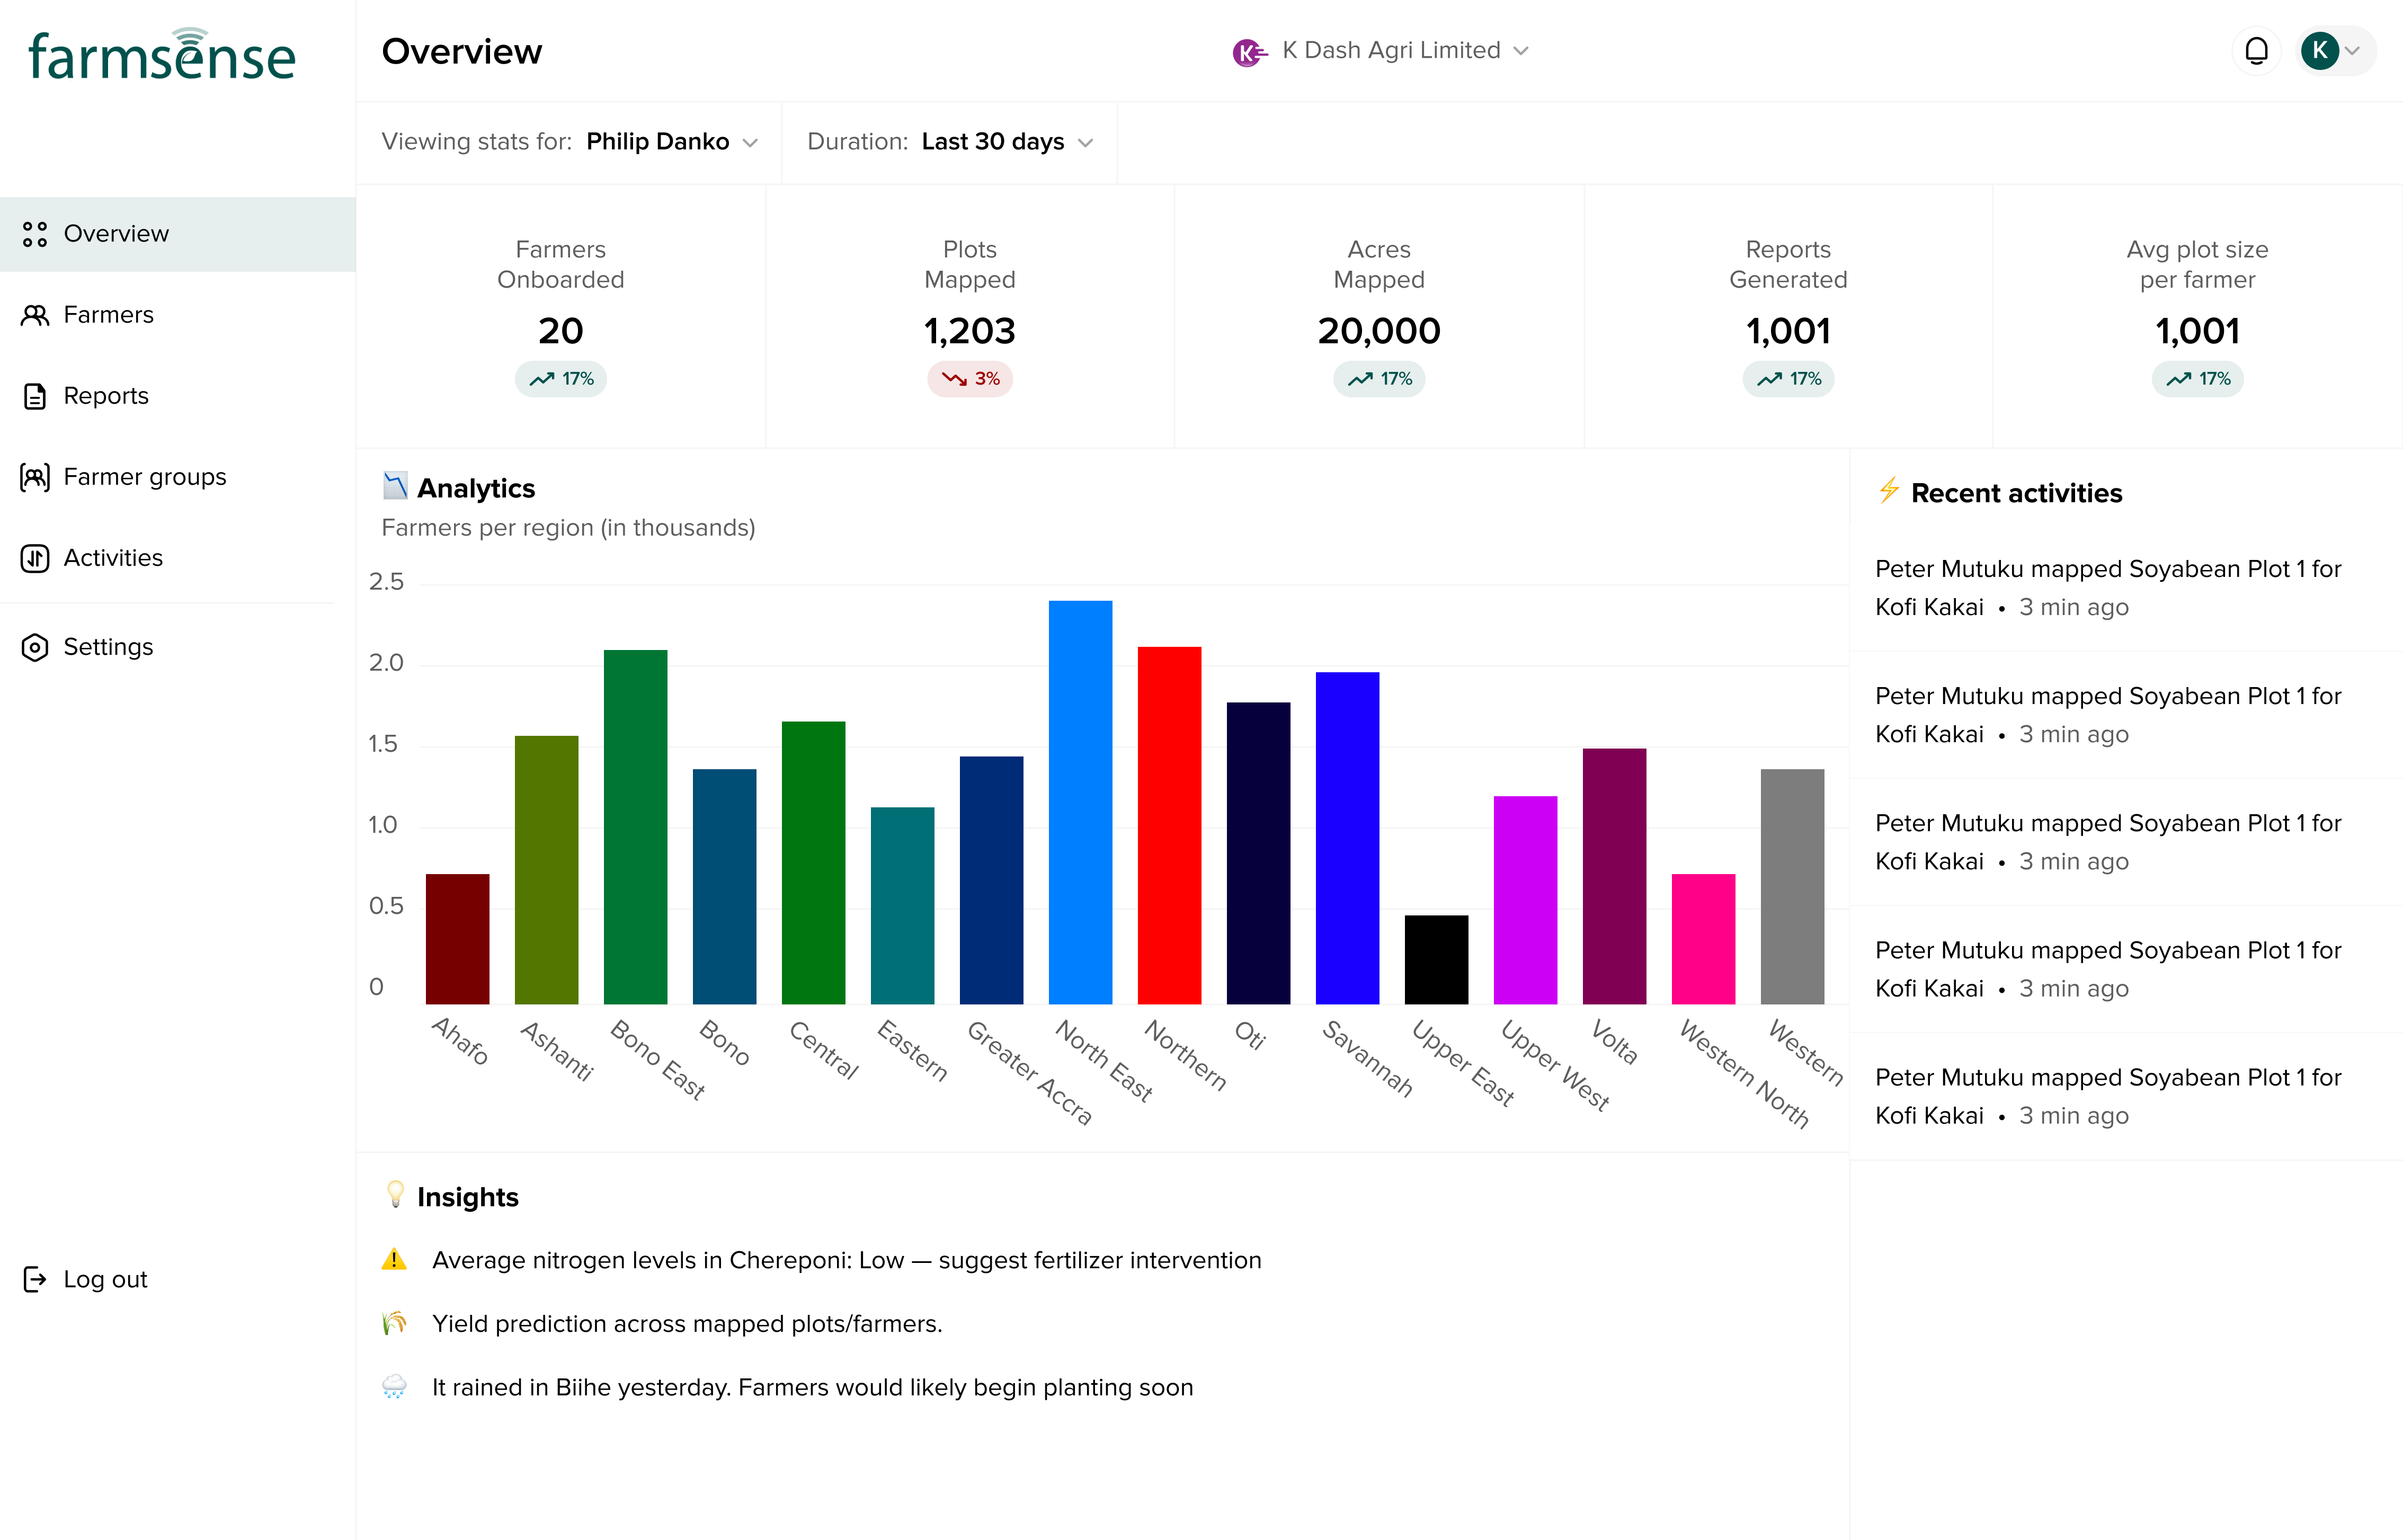
Task: Click the Farmers sidebar icon
Action: point(35,315)
